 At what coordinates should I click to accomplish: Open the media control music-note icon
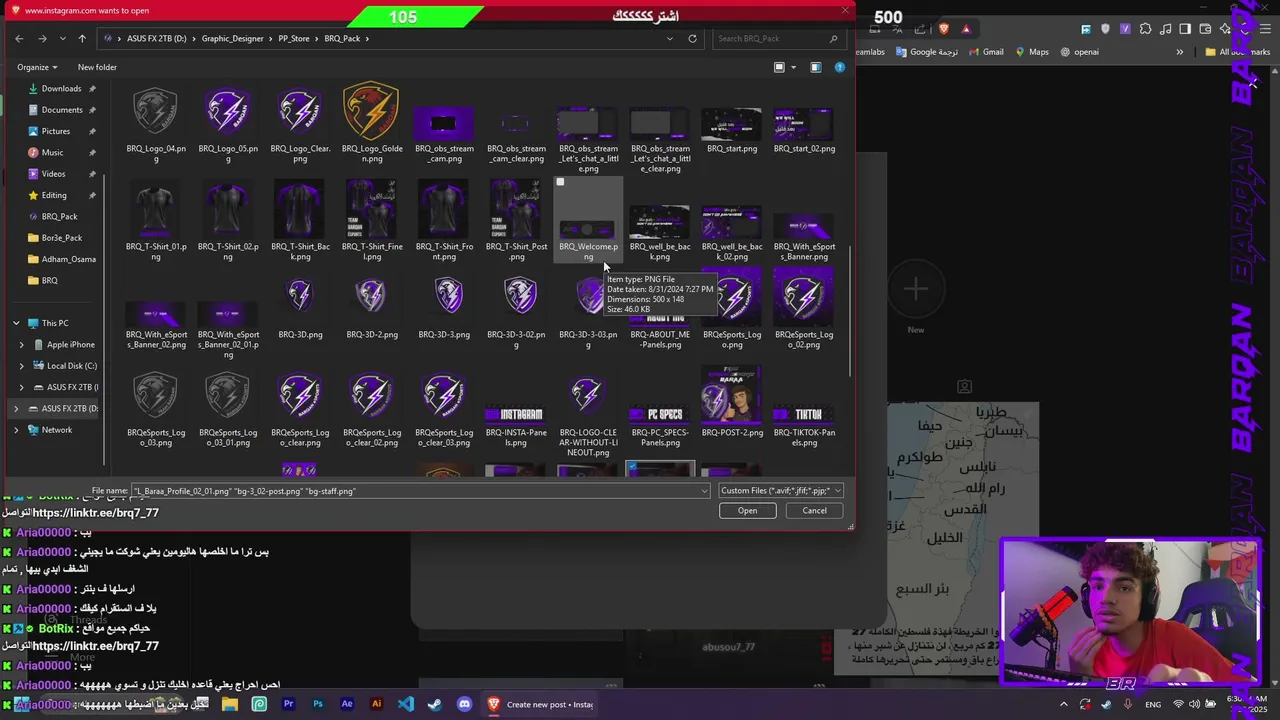tap(1165, 29)
